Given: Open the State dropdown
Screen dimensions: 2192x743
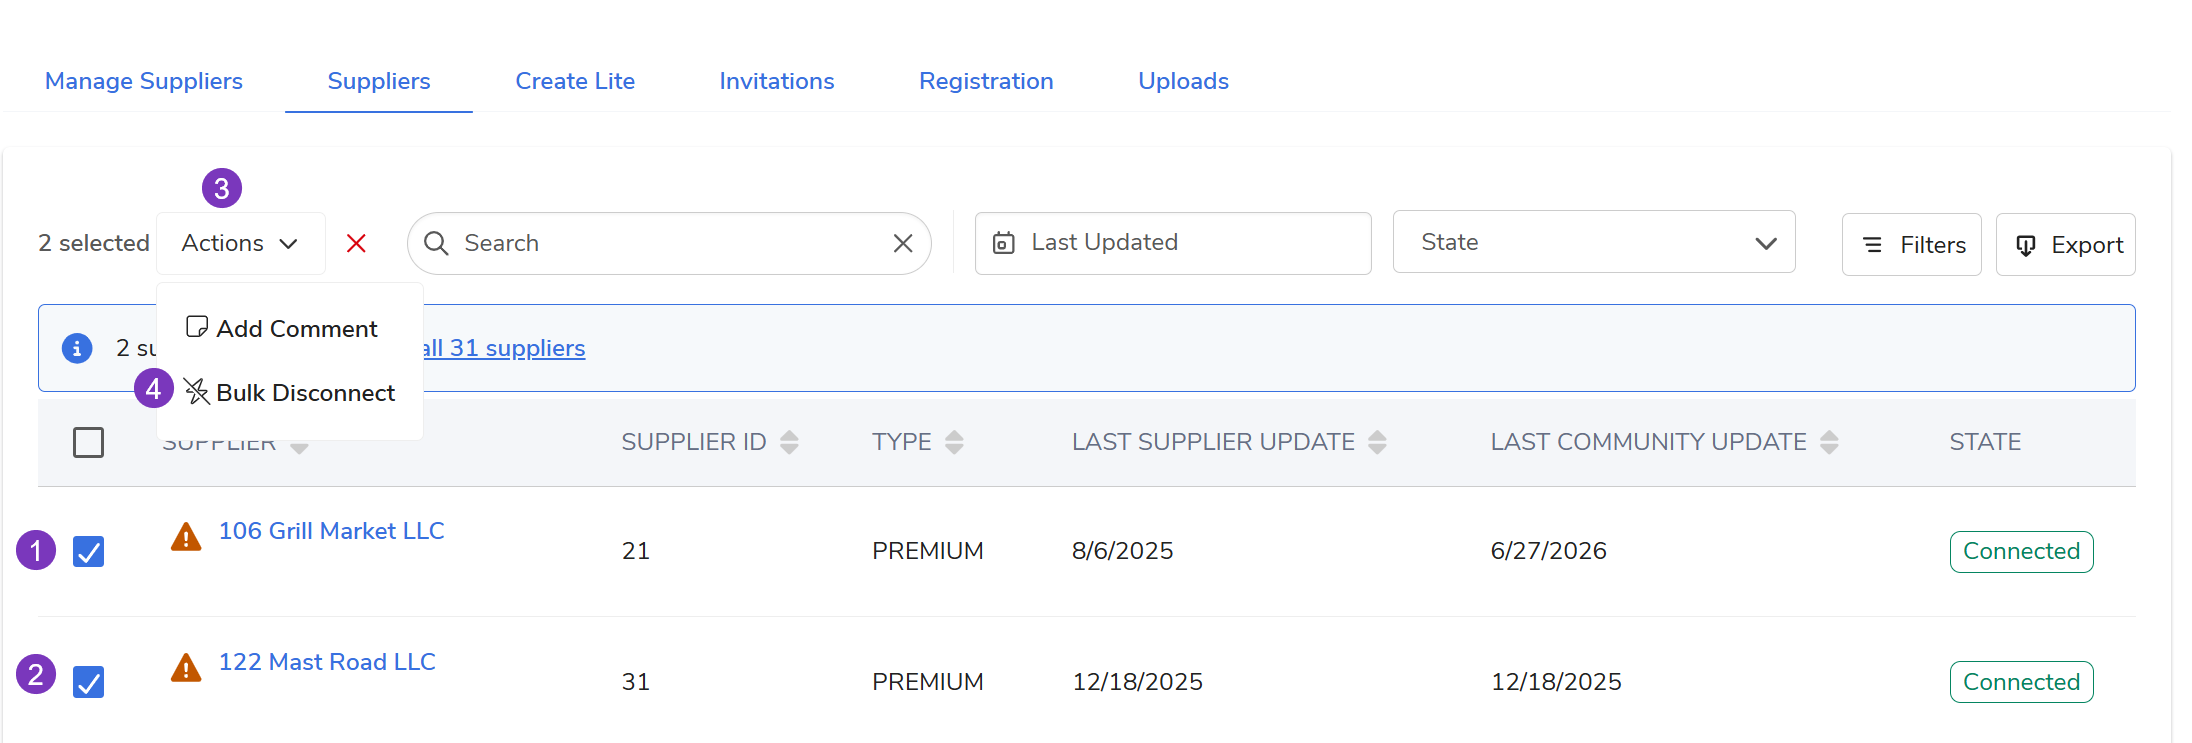Looking at the screenshot, I should tap(1594, 242).
